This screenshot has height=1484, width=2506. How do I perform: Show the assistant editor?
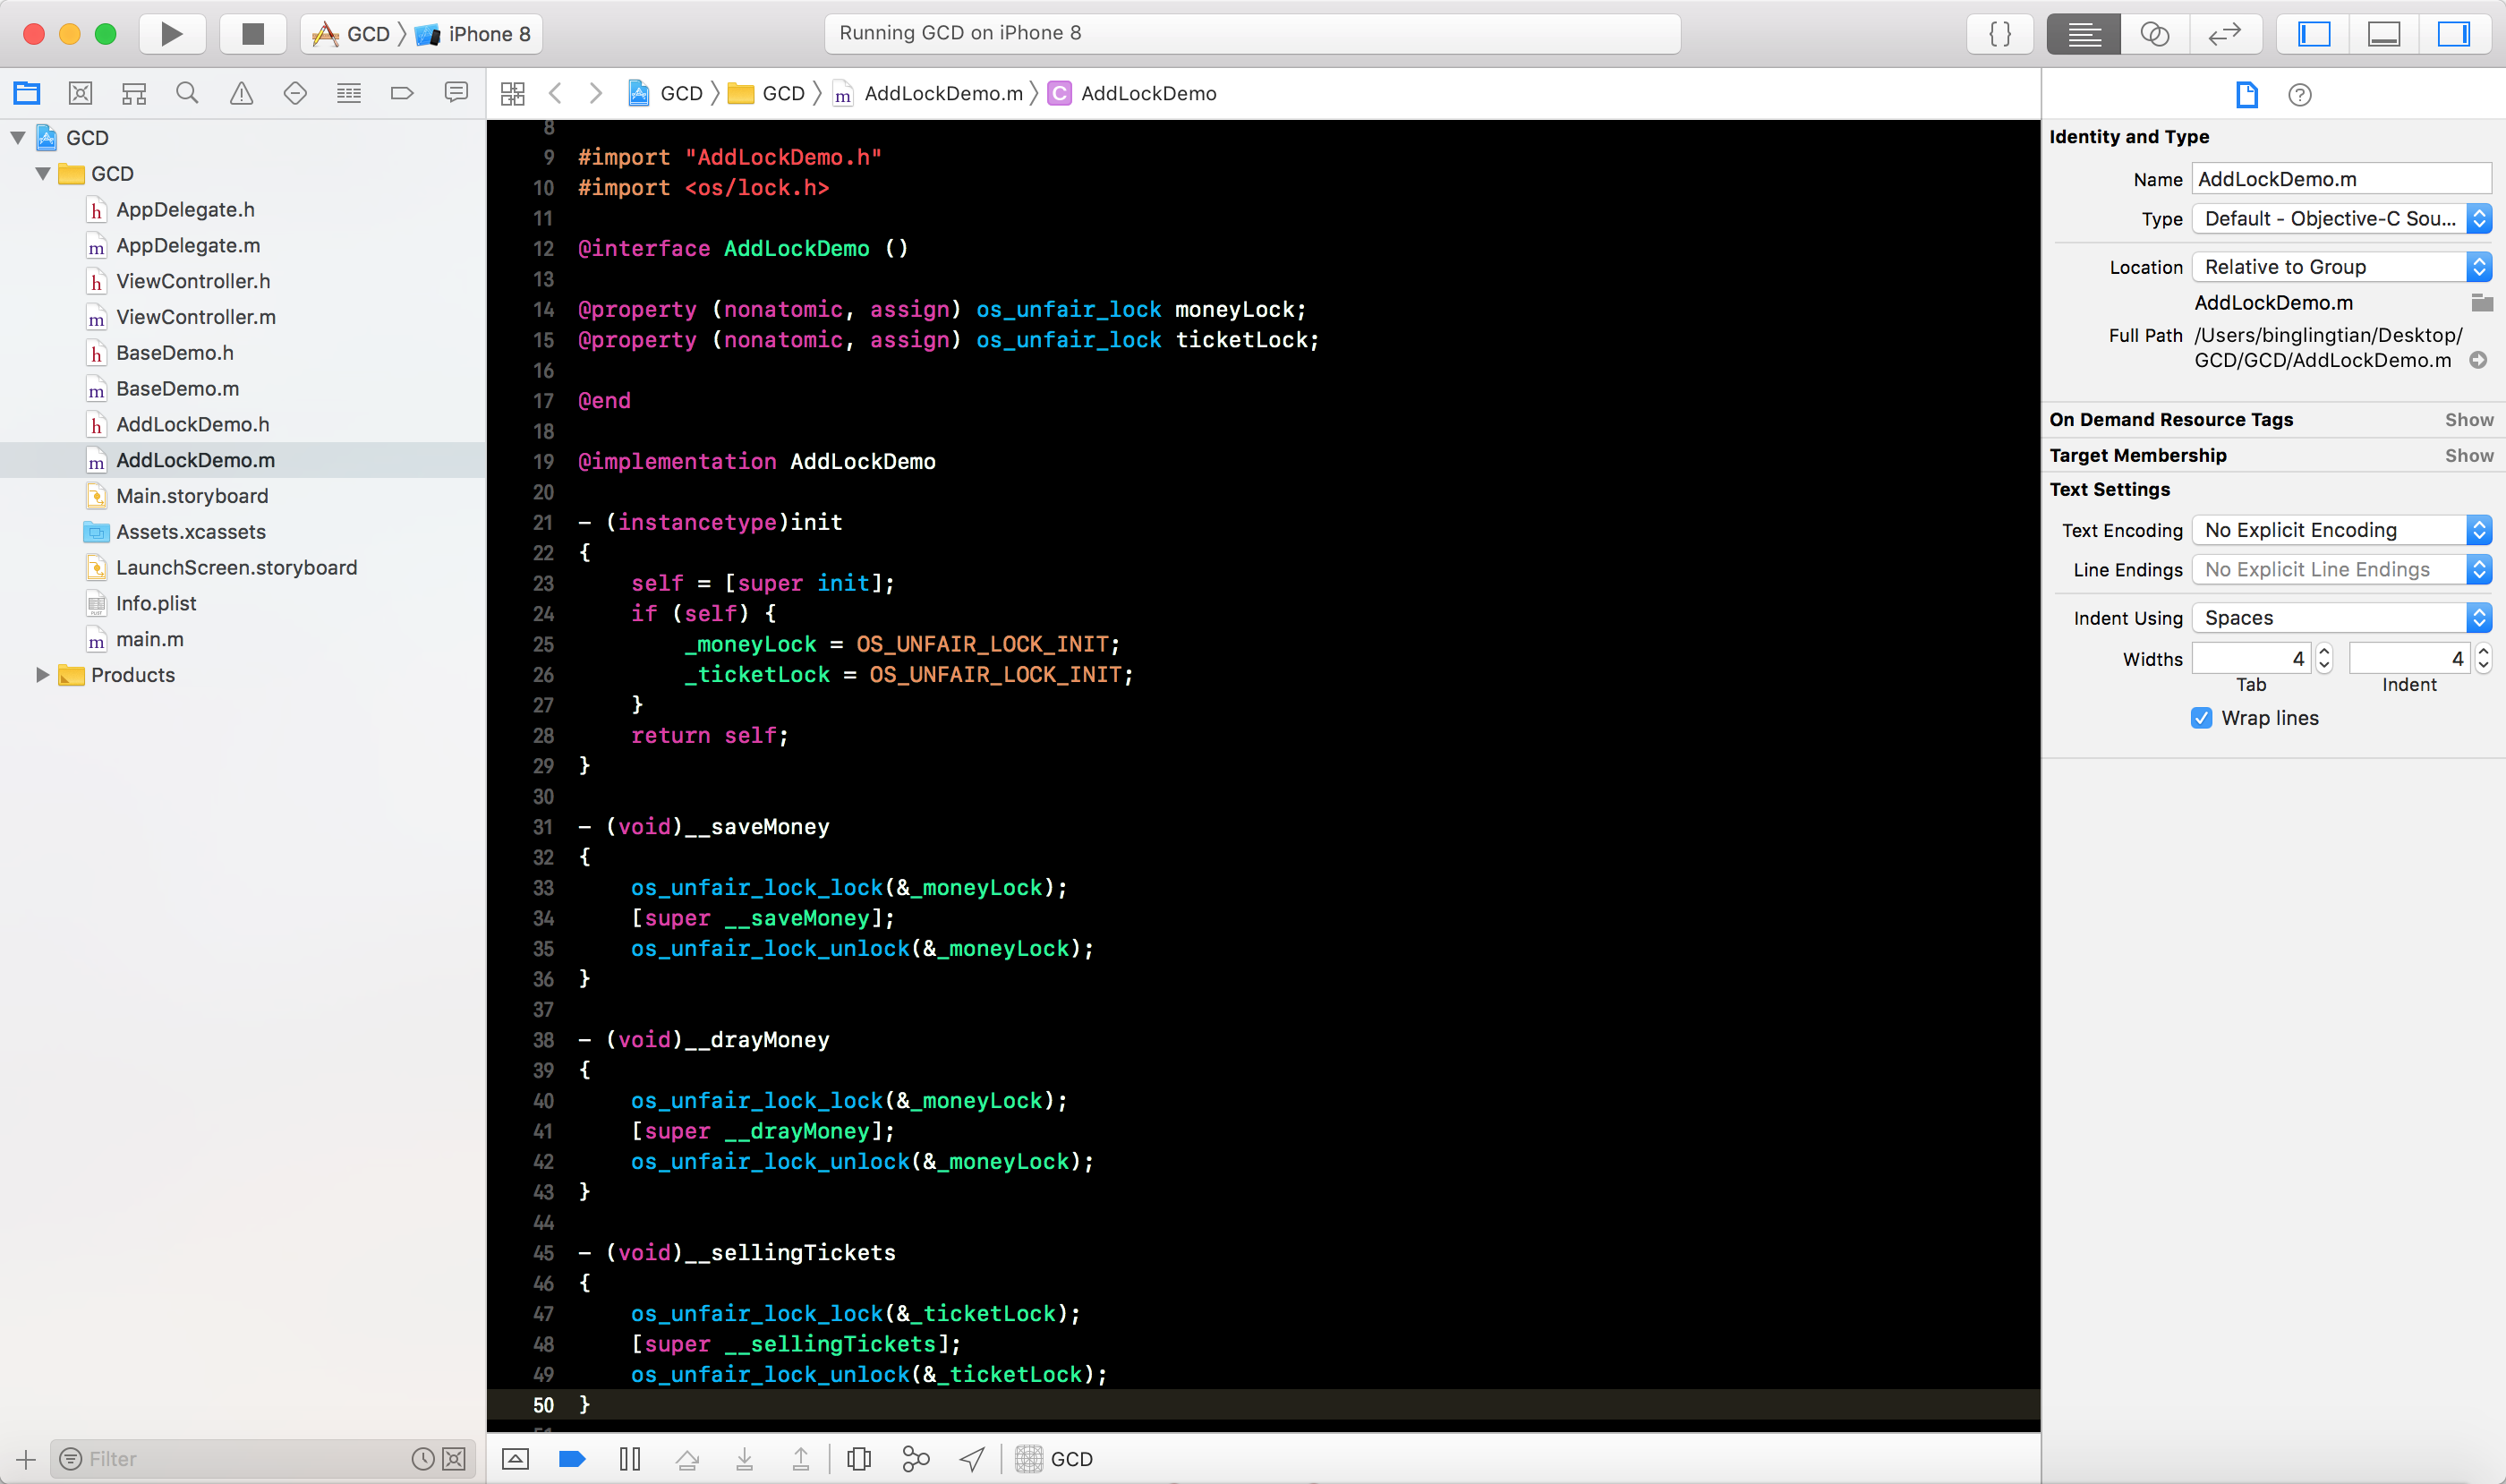click(2154, 34)
